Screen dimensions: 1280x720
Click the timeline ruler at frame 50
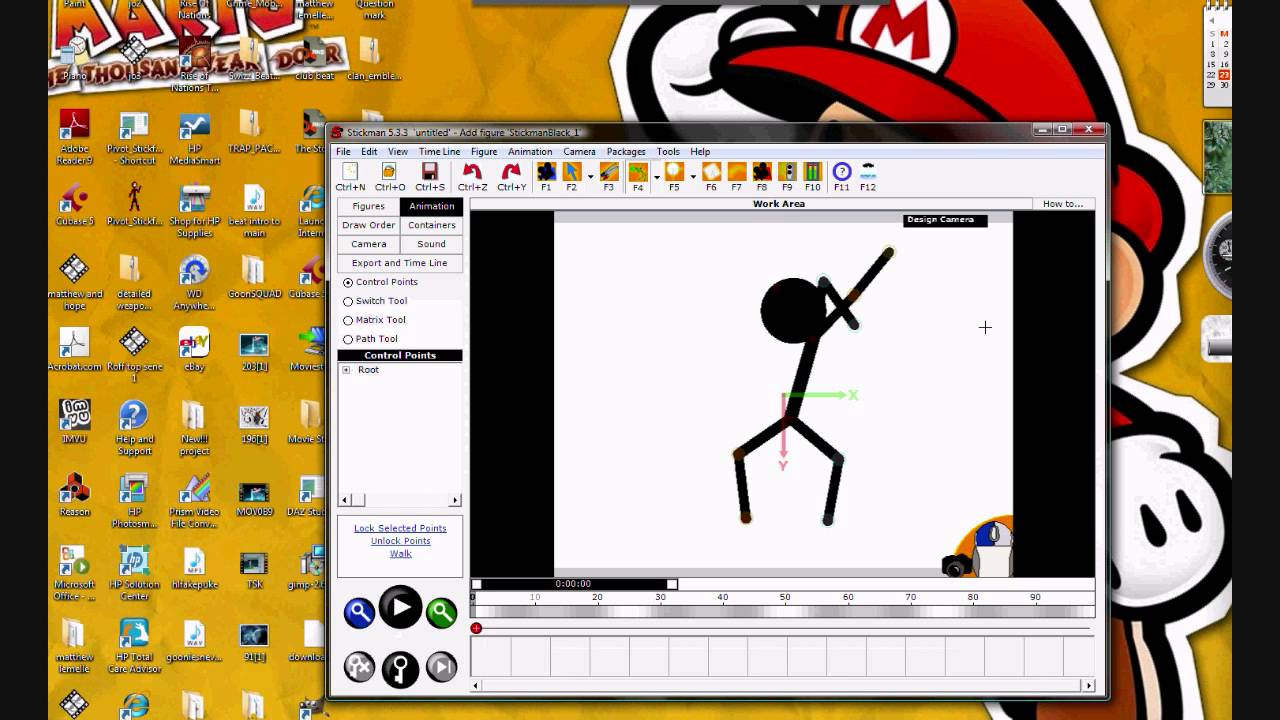785,597
